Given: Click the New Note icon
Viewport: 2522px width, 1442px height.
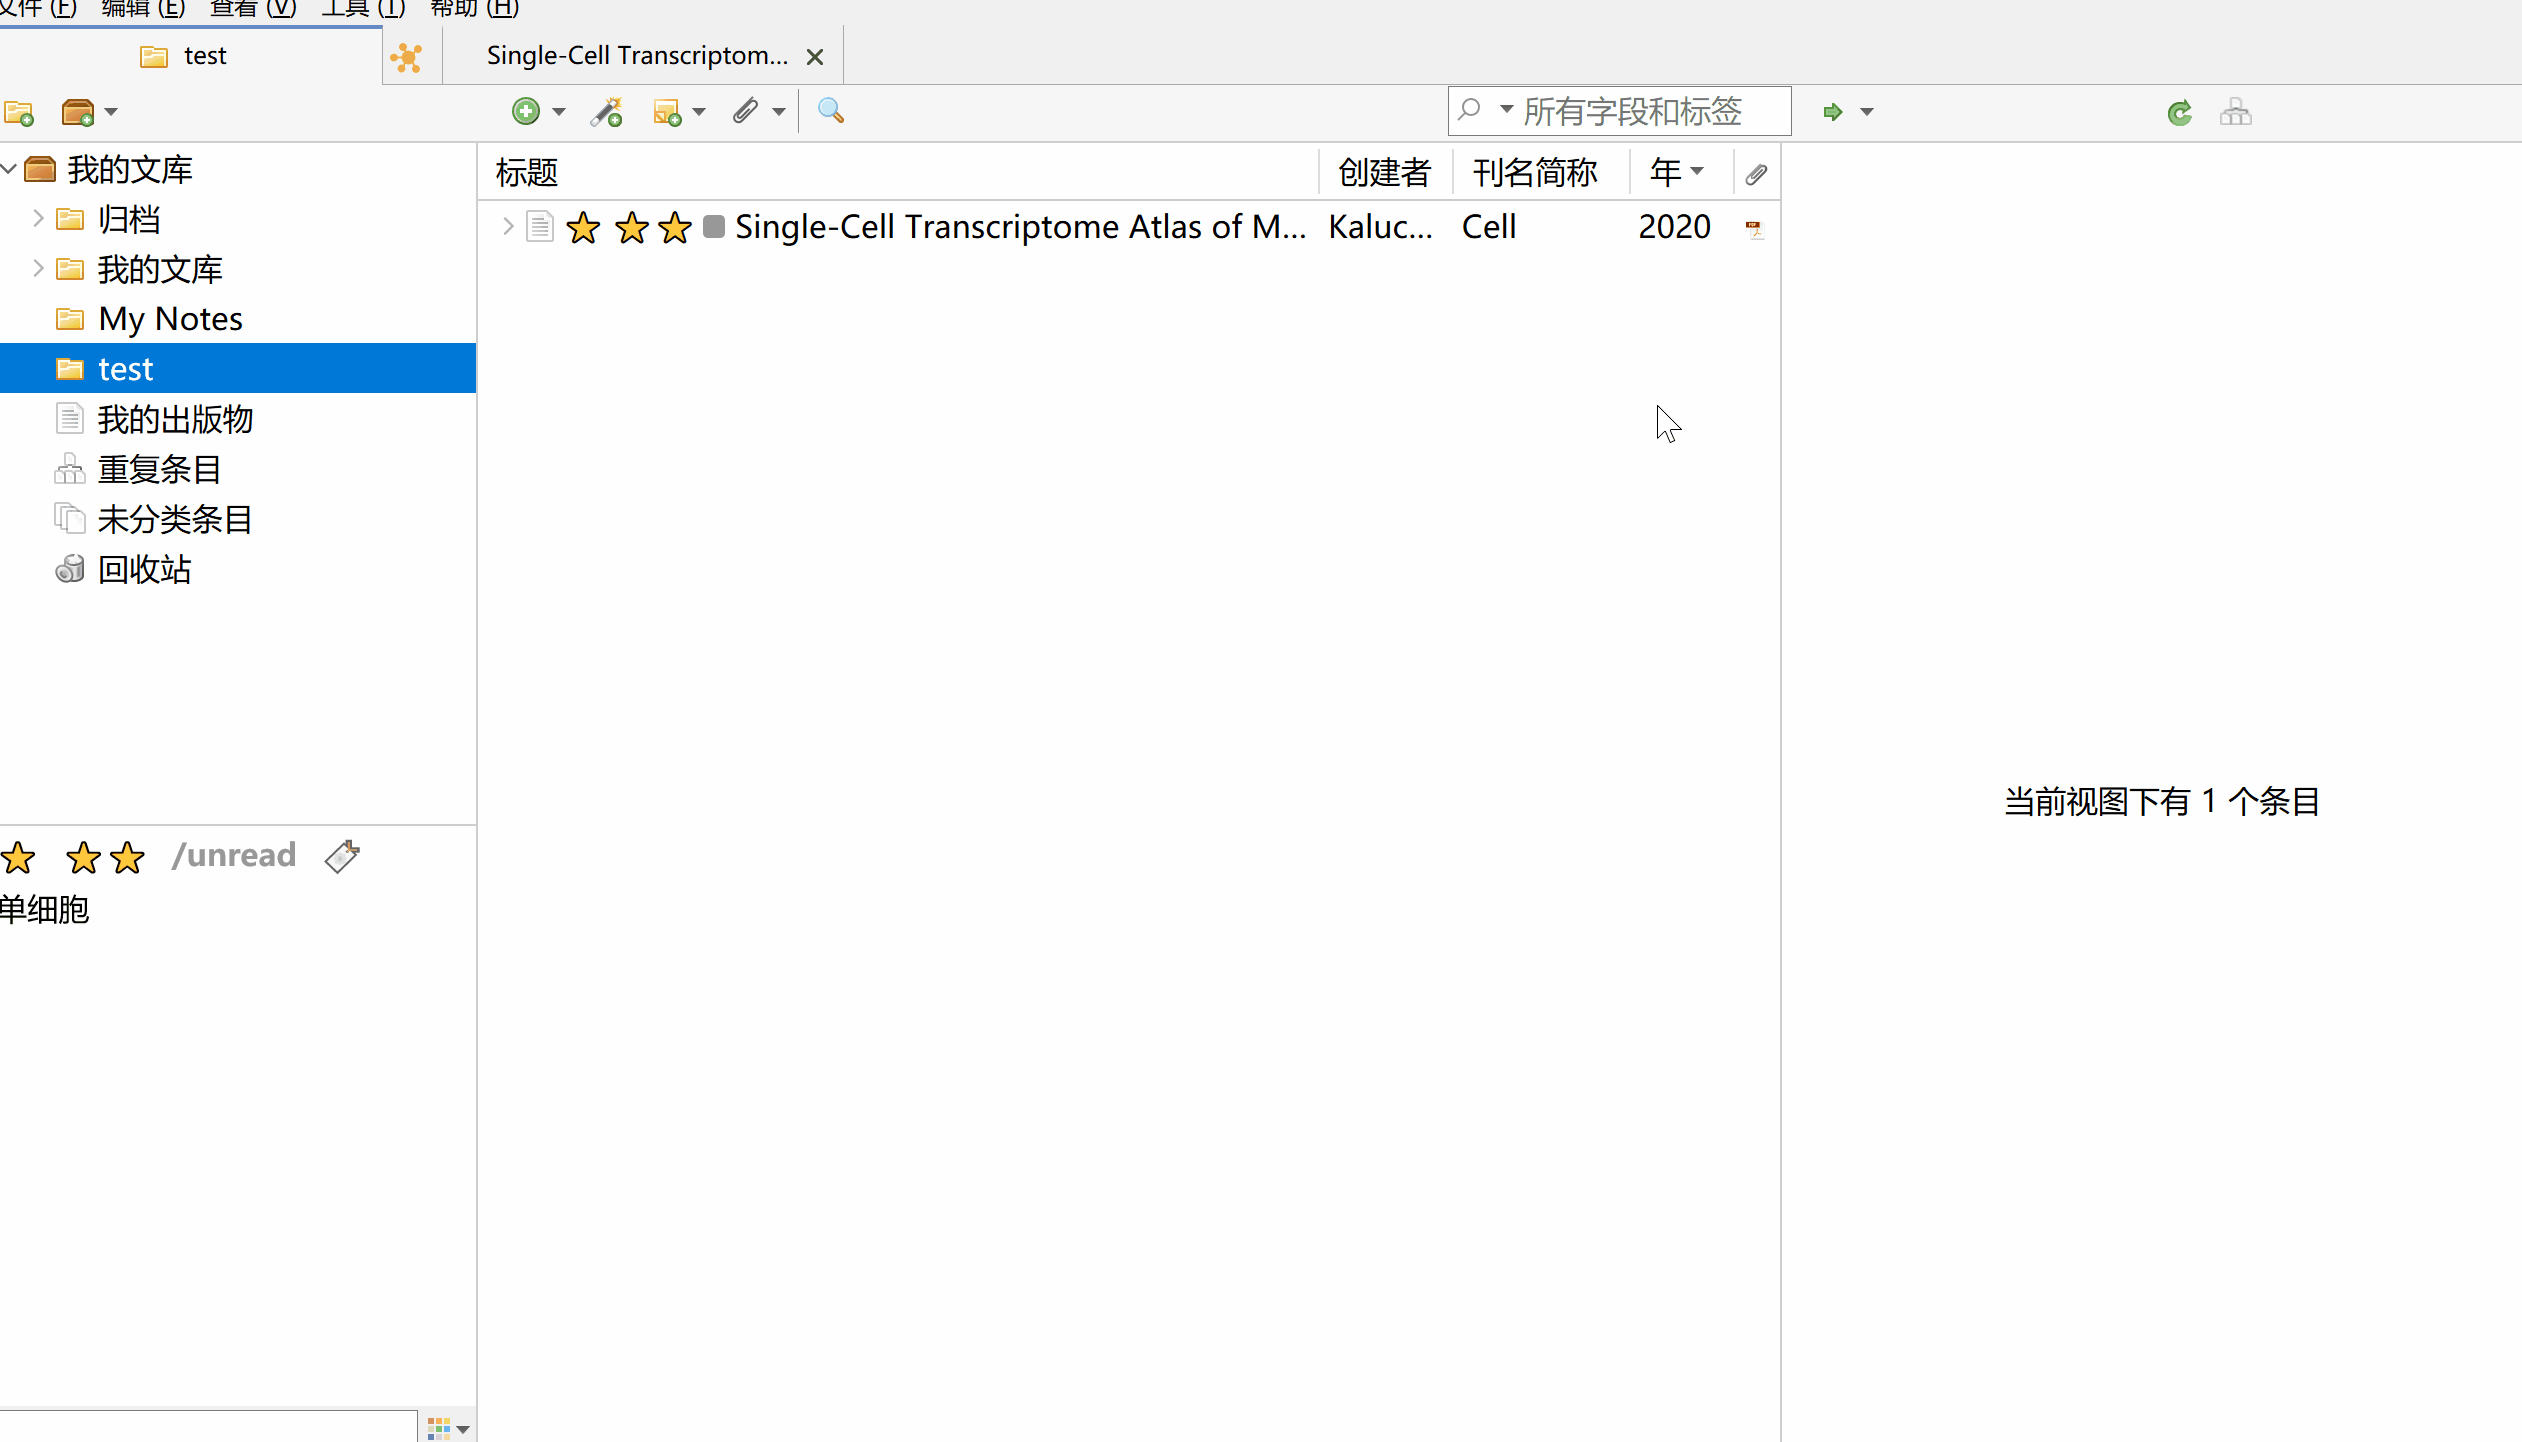Looking at the screenshot, I should 667,111.
